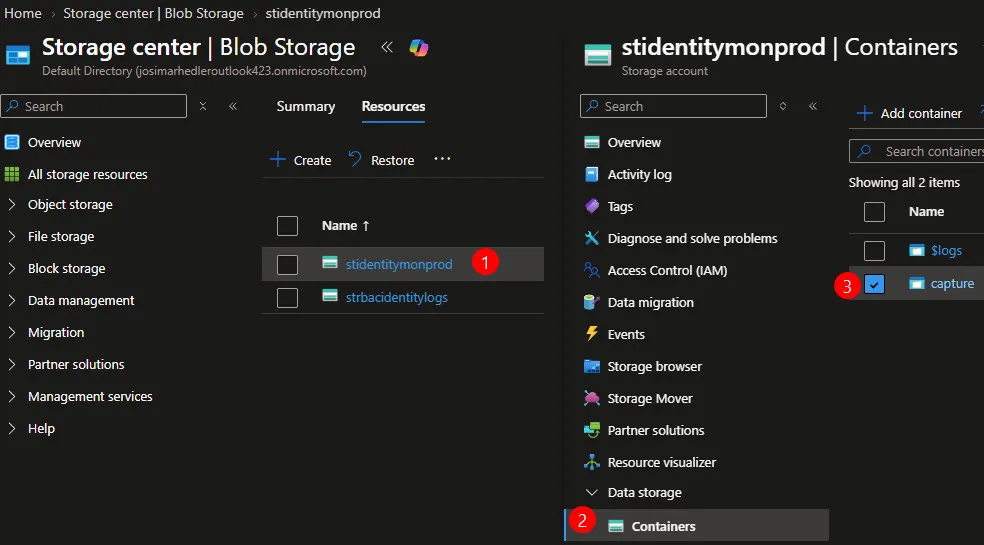984x545 pixels.
Task: Click the Overview icon in Storage center menu
Action: point(12,142)
